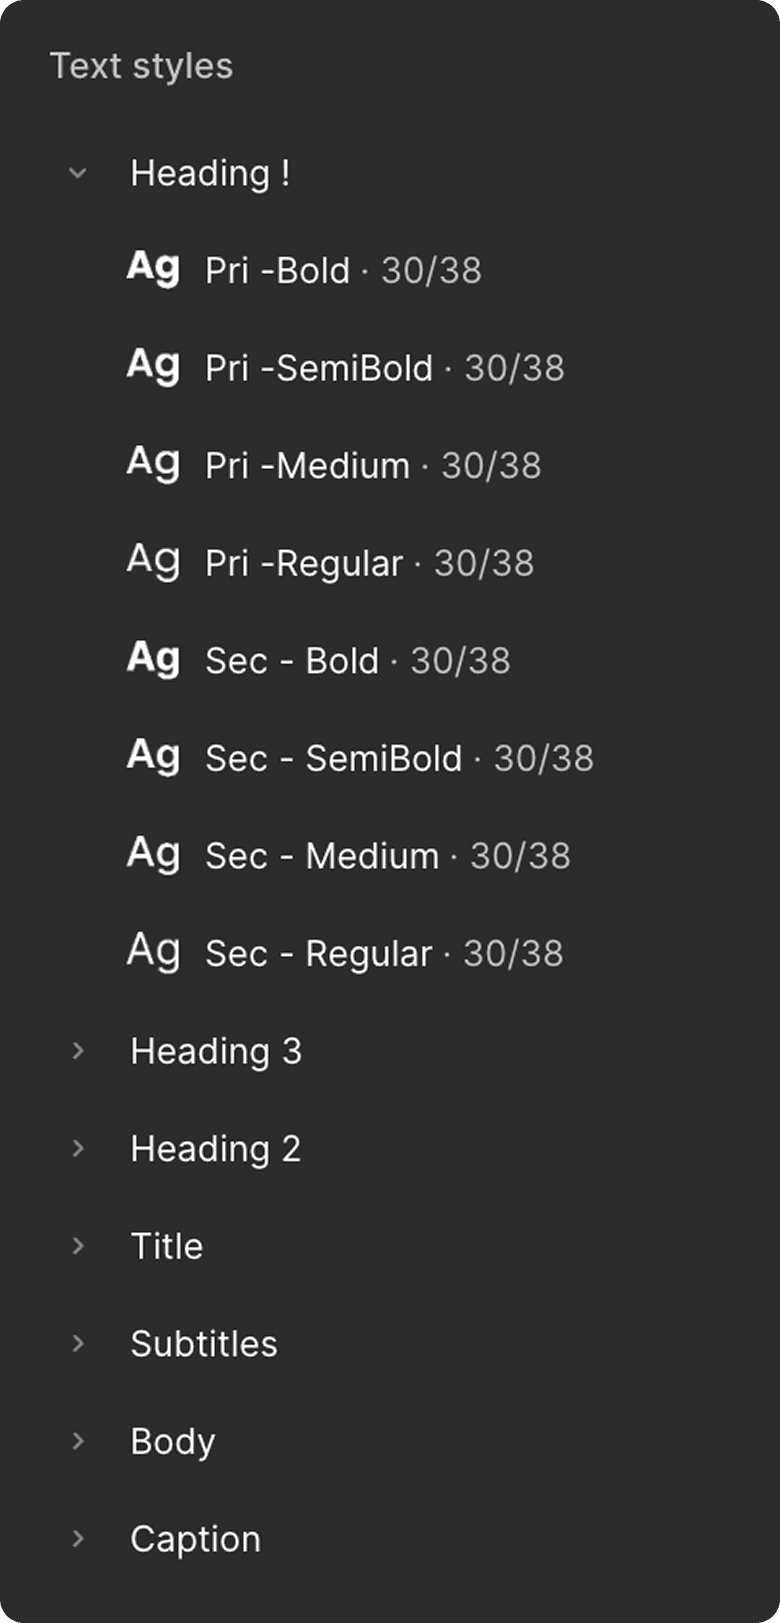Select the Pri -Bold 30/38 text style
780x1623 pixels.
342,270
